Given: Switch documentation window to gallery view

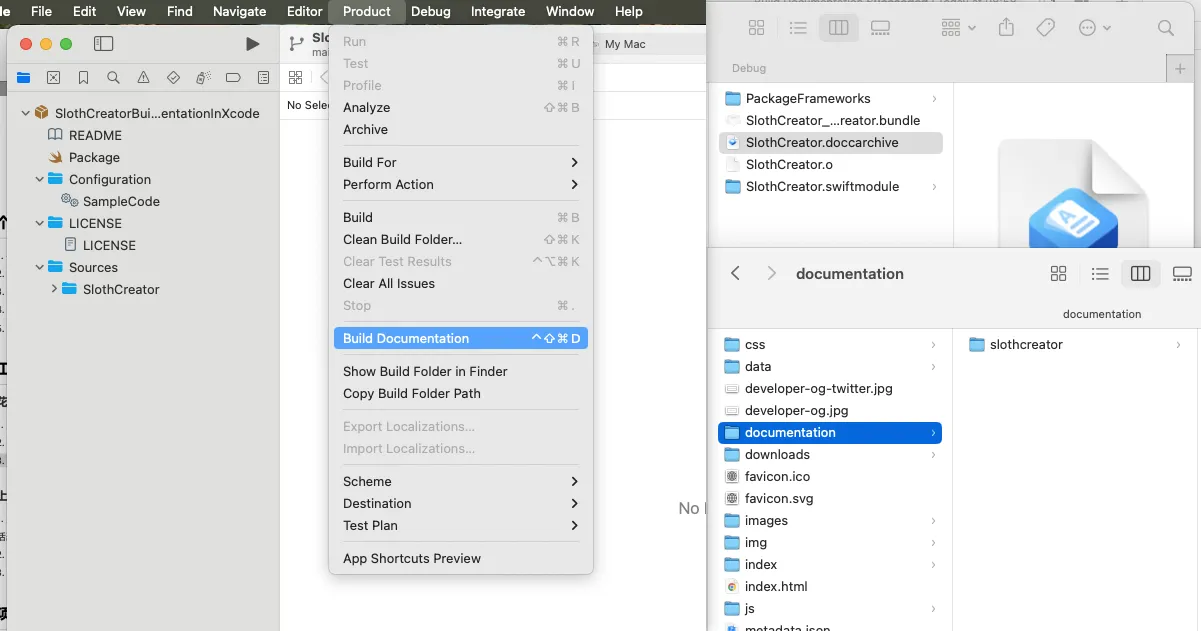Looking at the screenshot, I should [x=1182, y=274].
